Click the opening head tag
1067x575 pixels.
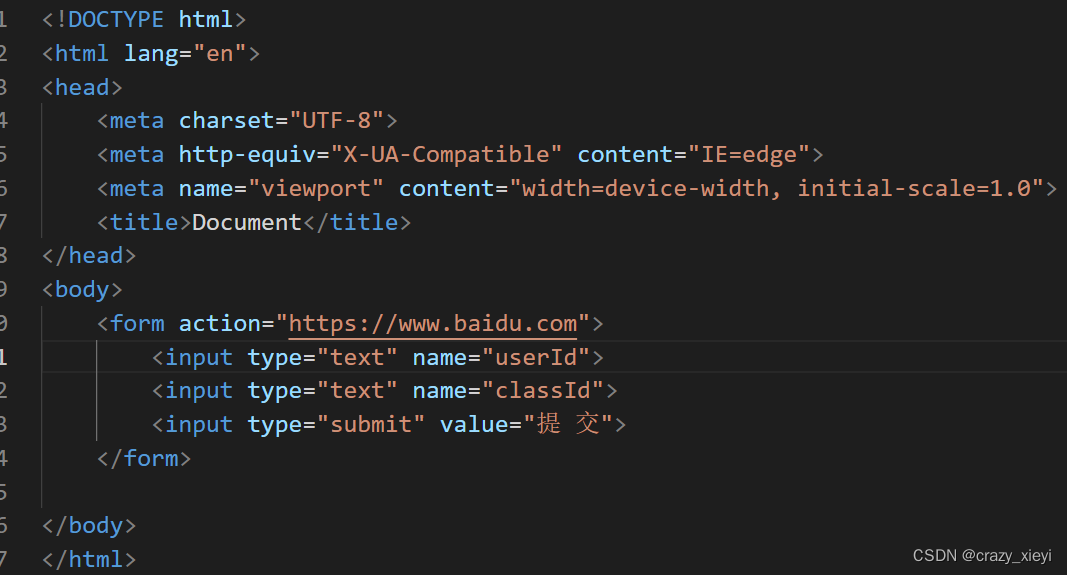[82, 88]
